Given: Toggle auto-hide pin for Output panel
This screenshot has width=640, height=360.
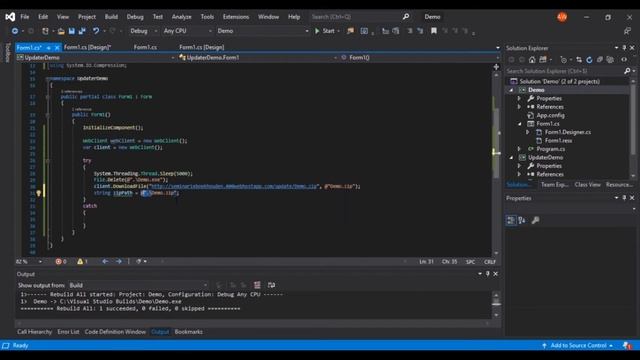Looking at the screenshot, I should coord(487,274).
